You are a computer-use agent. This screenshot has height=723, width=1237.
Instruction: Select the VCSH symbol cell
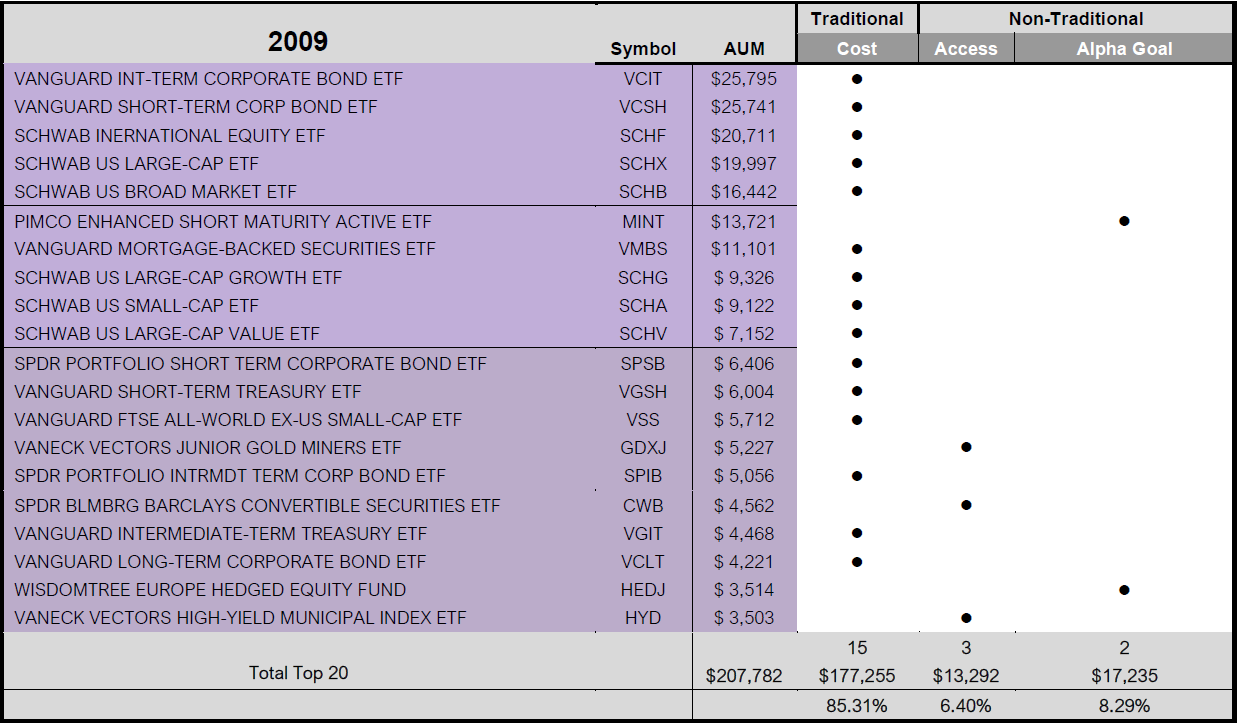pyautogui.click(x=642, y=106)
